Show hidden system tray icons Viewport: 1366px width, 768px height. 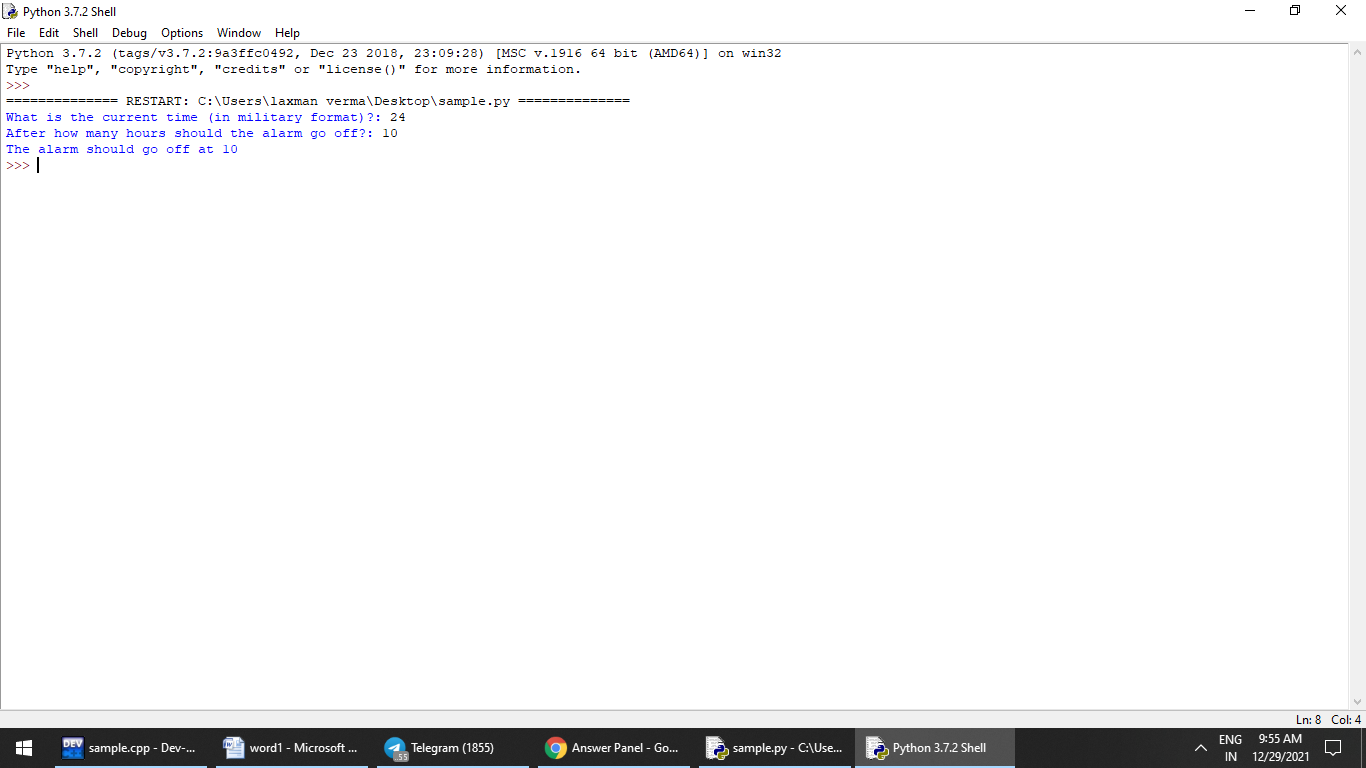tap(1201, 748)
